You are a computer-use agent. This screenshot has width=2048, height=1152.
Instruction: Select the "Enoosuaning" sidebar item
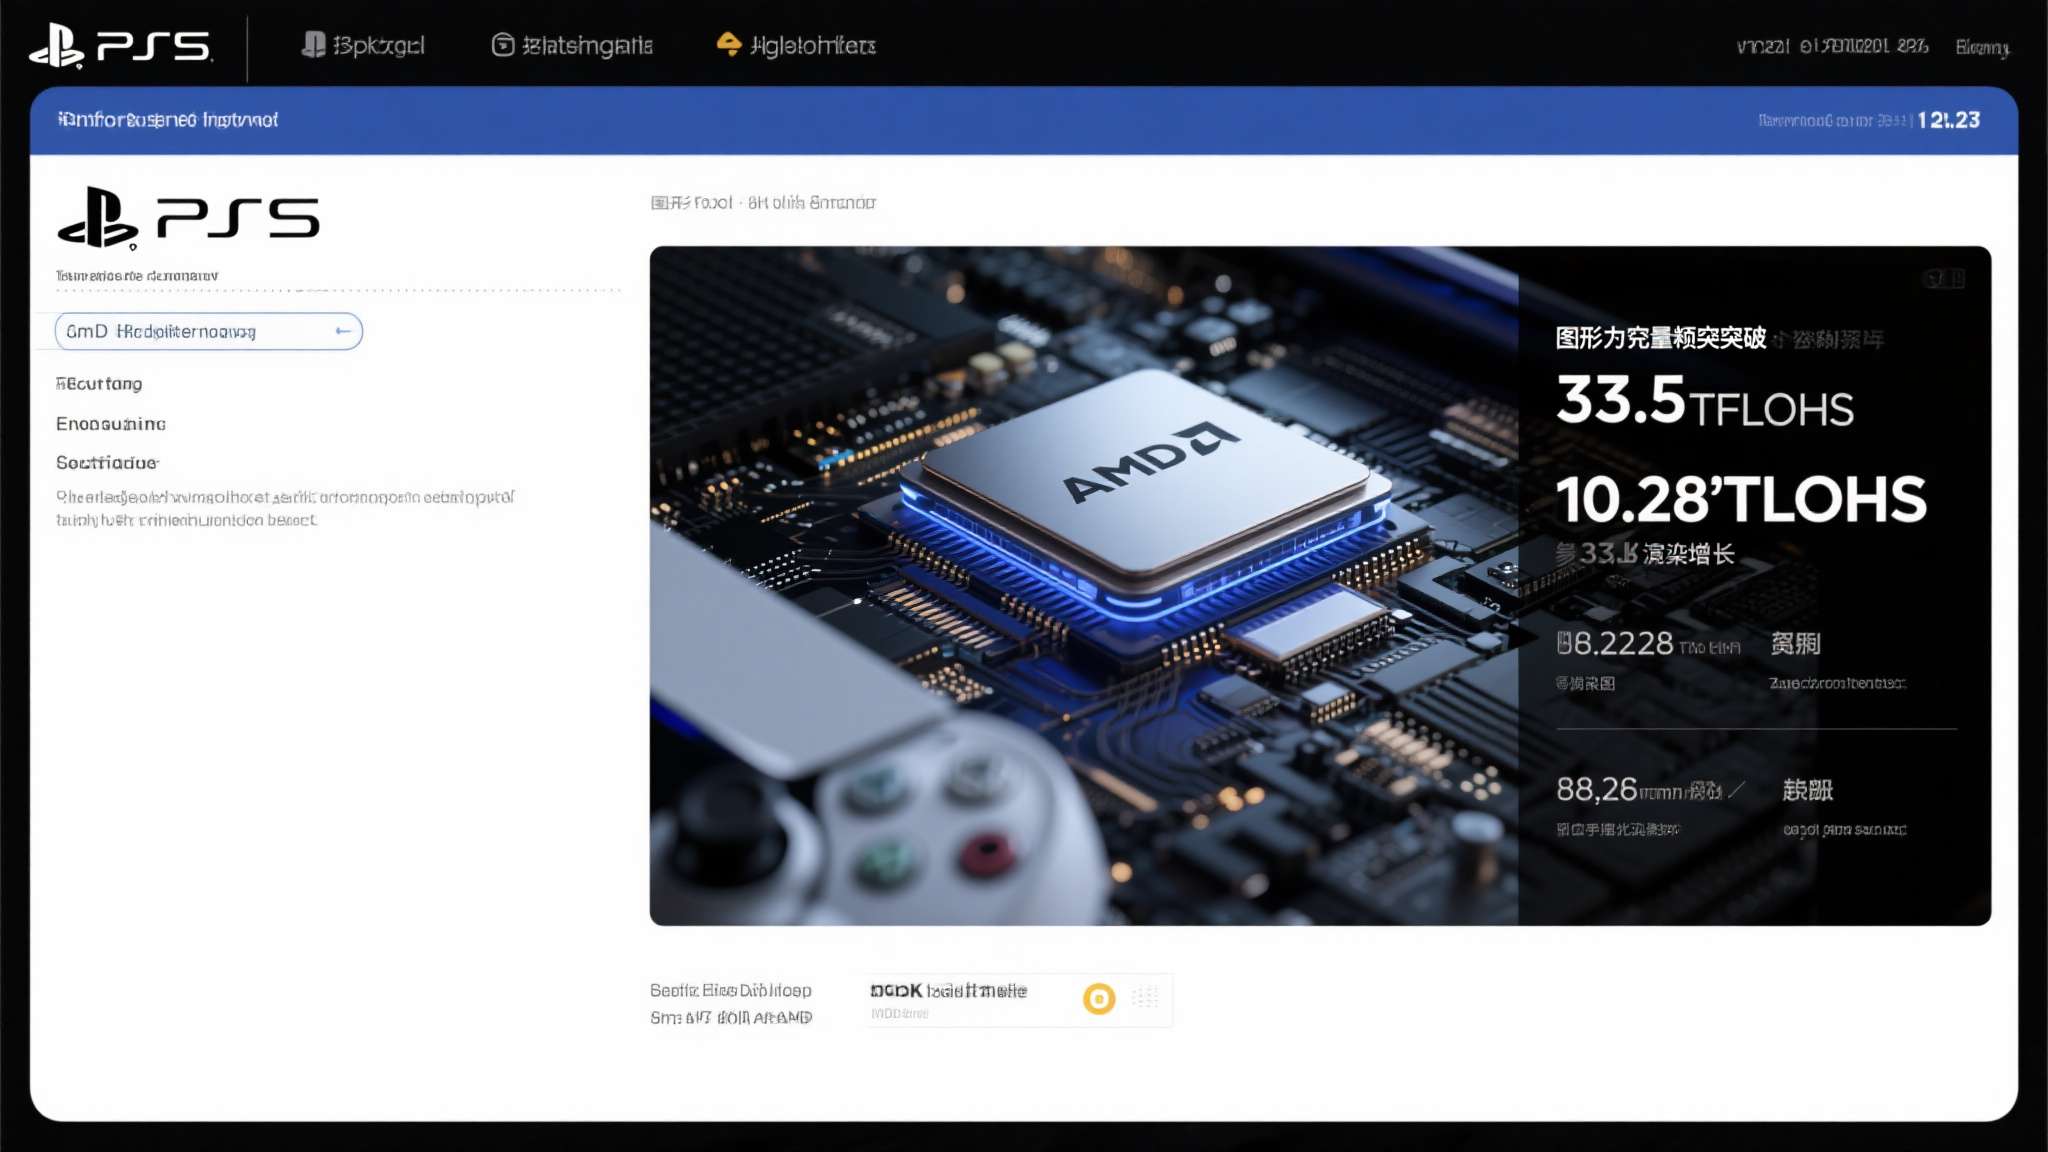click(x=111, y=424)
